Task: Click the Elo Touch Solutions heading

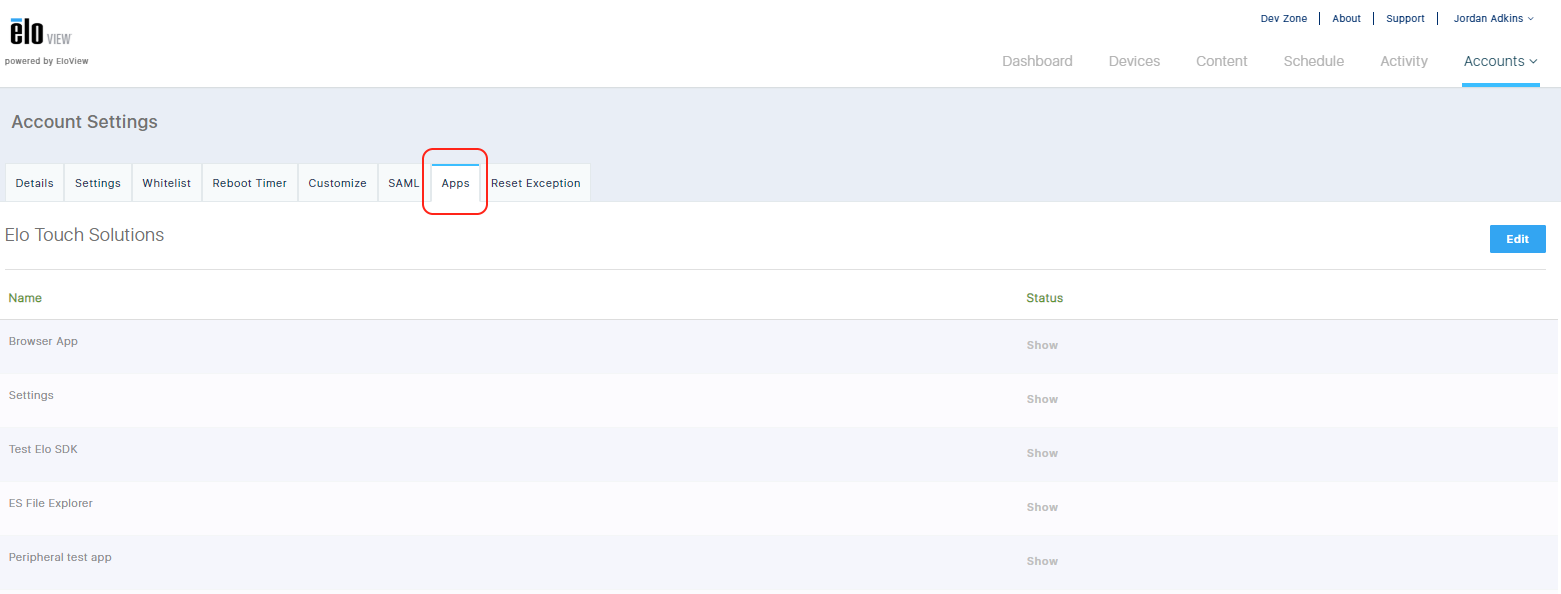Action: coord(84,235)
